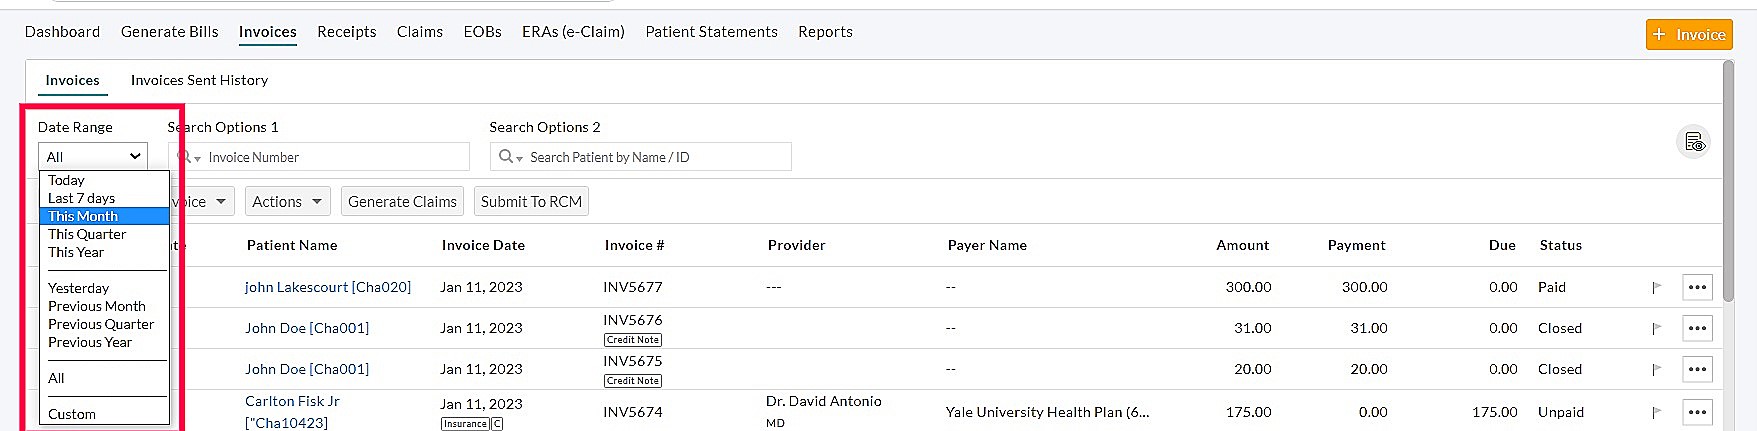
Task: Click the report view icon at top right
Action: coord(1693,142)
